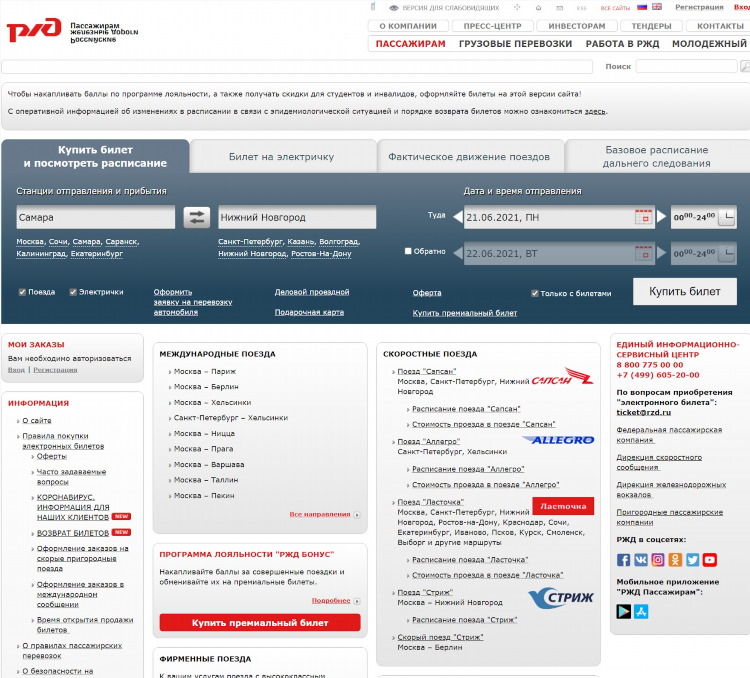Open the Facebook social icon
The image size is (750, 678).
point(623,560)
